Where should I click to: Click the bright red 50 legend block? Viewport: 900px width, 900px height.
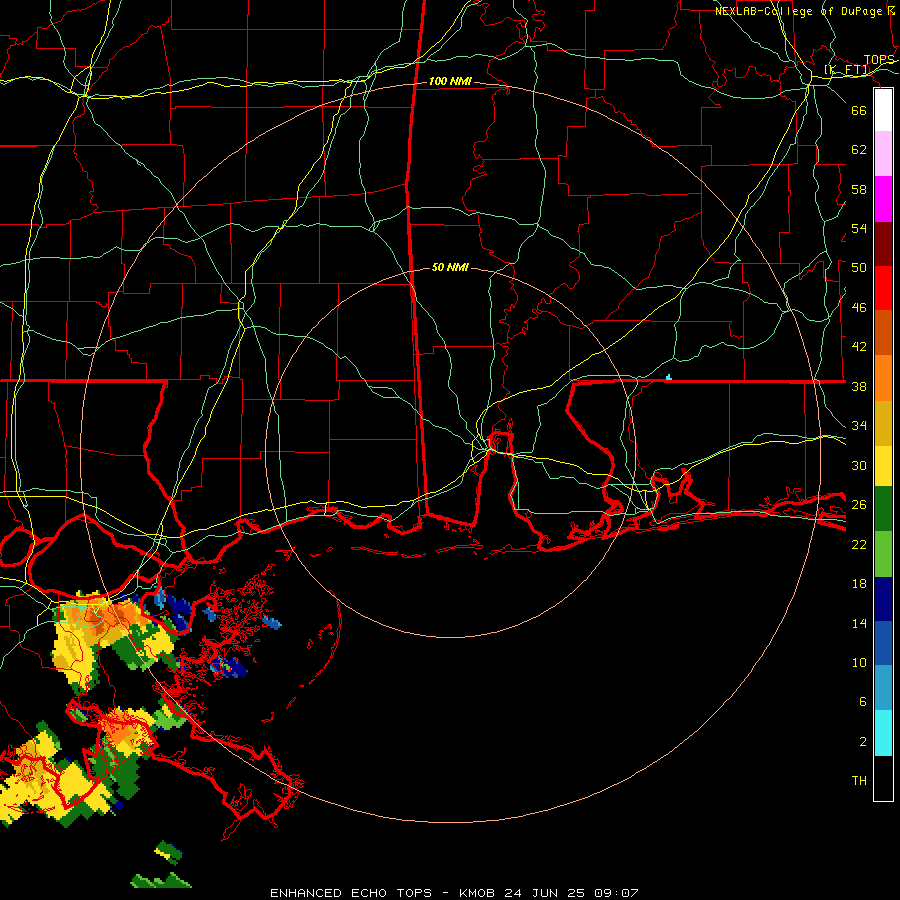tap(883, 288)
